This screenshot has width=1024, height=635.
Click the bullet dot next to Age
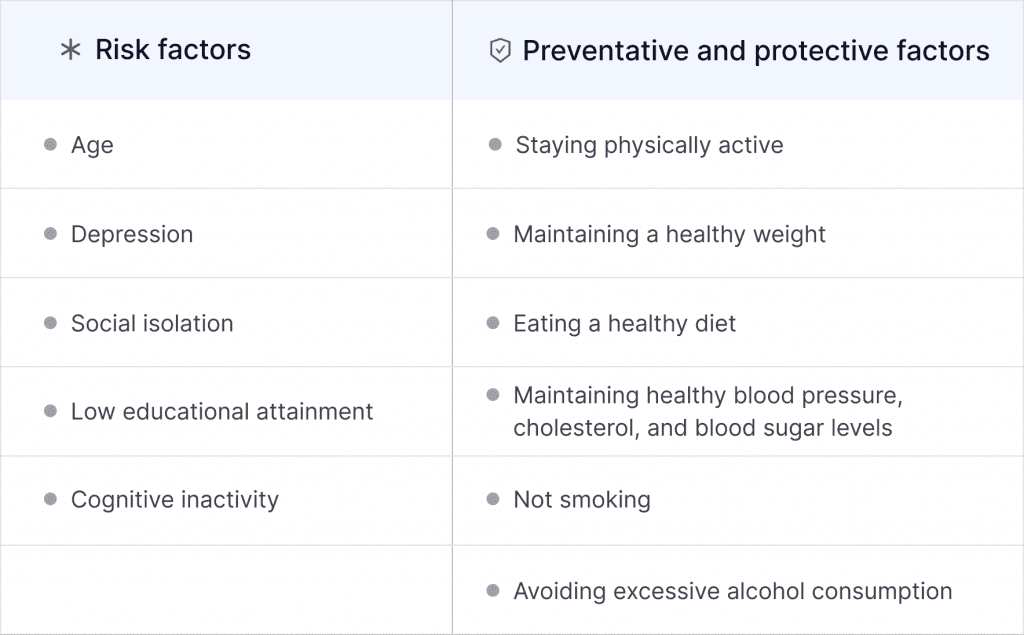50,145
